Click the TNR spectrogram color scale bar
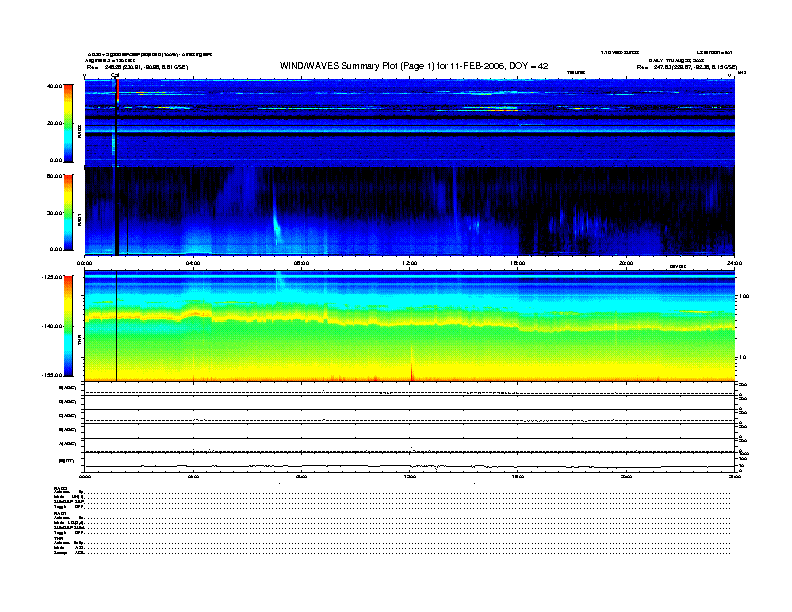This screenshot has height=612, width=792. pyautogui.click(x=68, y=326)
